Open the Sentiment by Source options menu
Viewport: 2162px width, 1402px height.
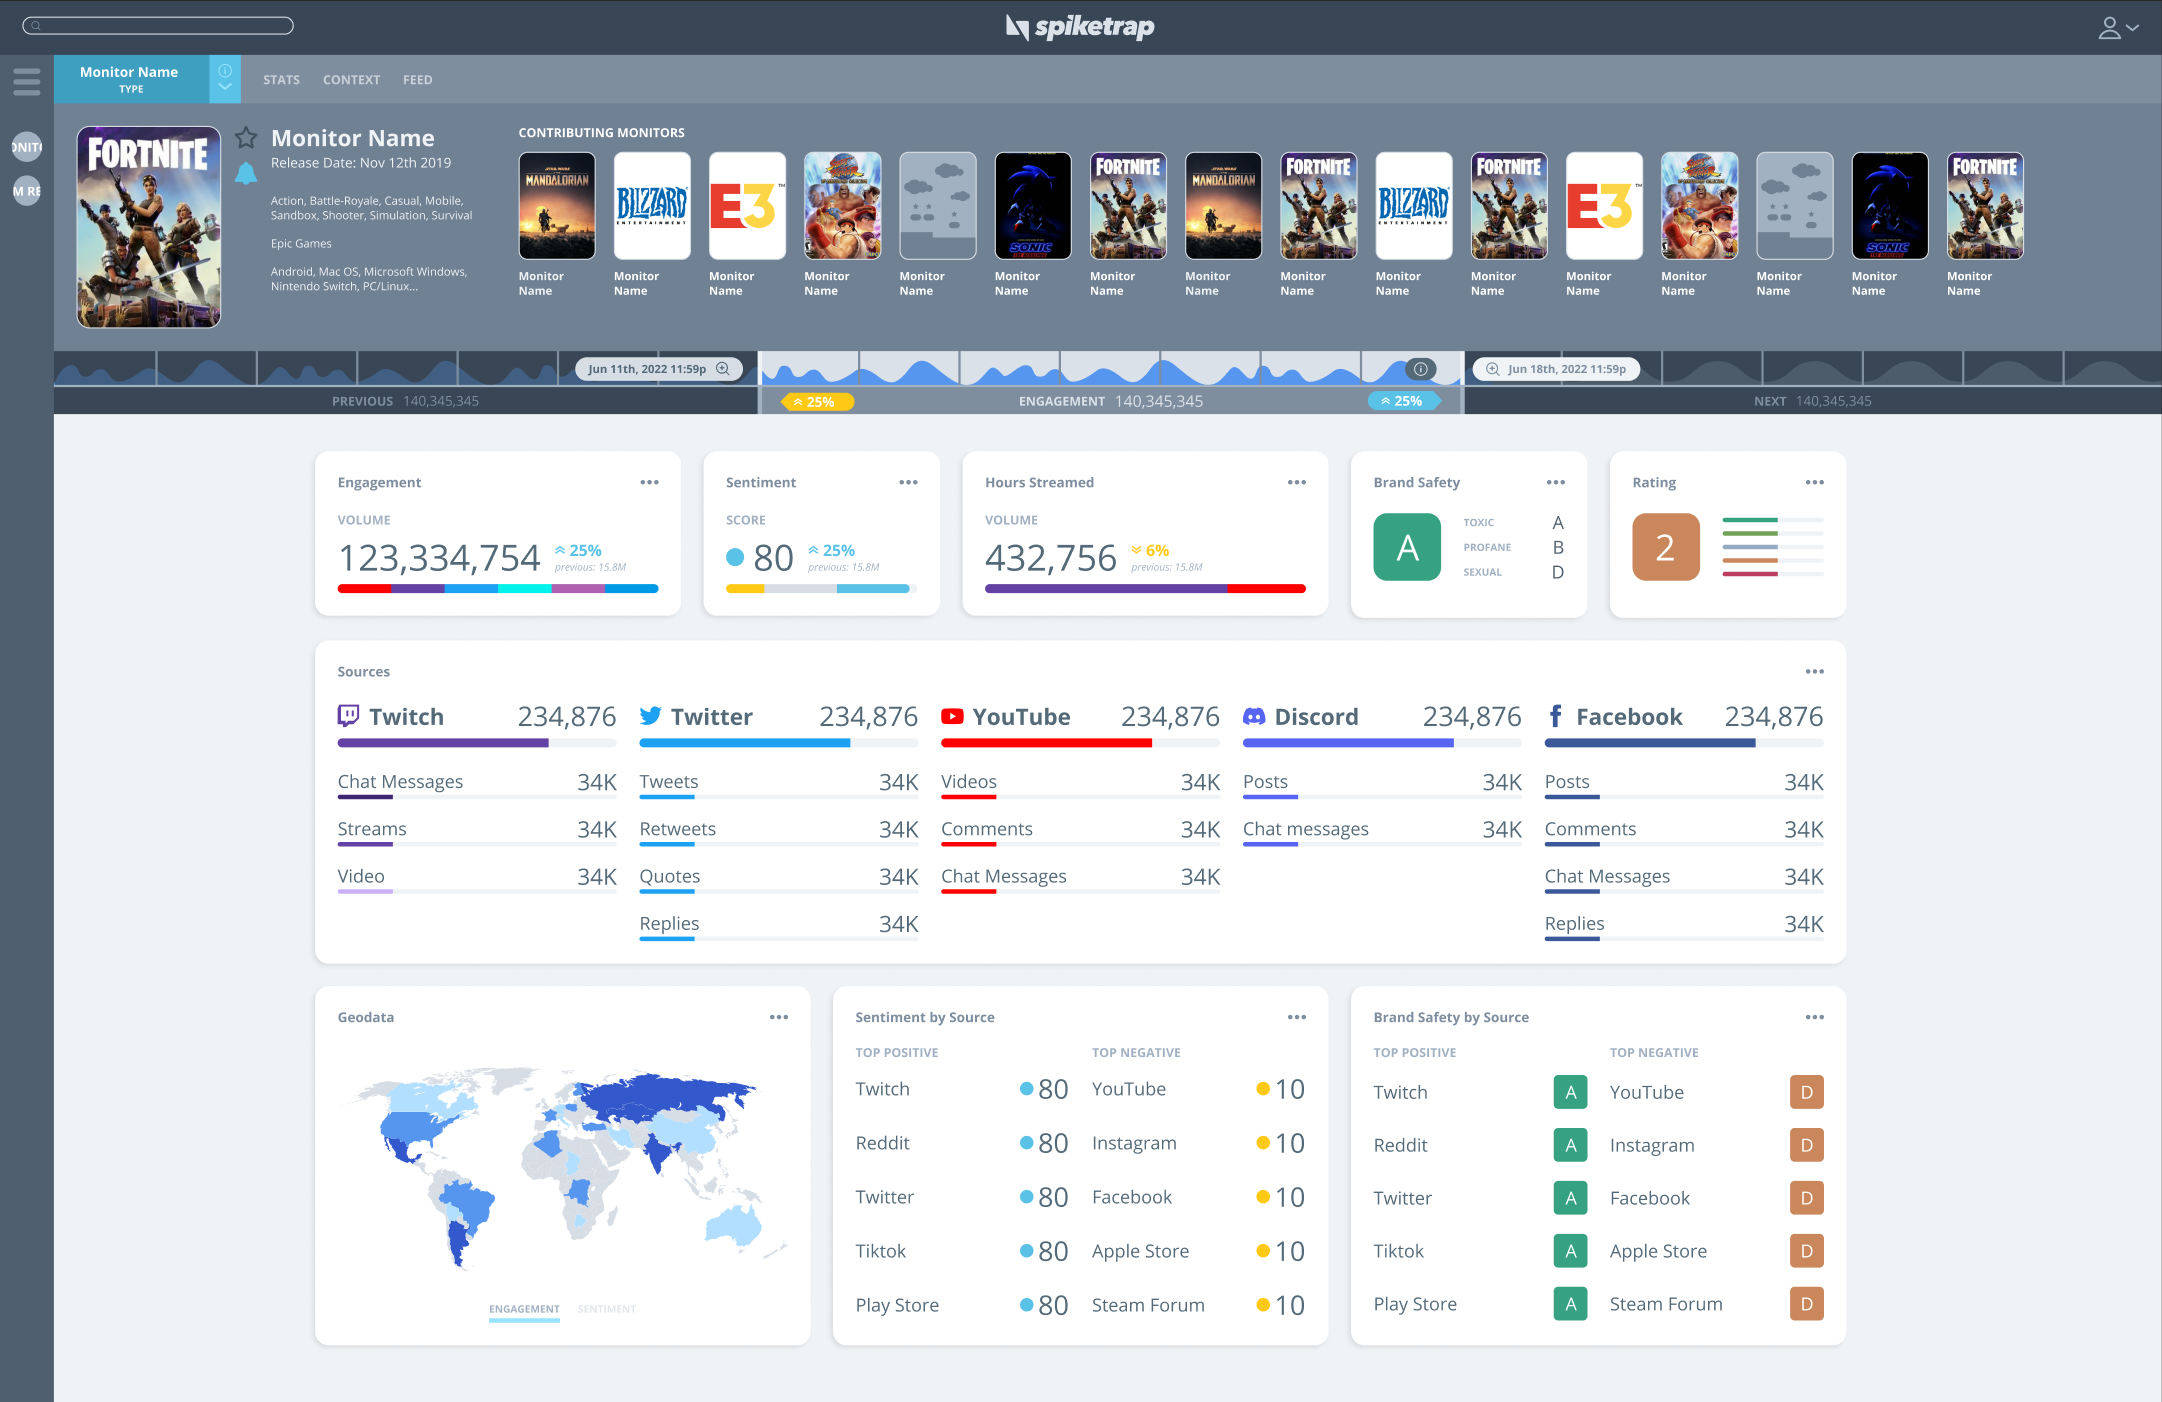pyautogui.click(x=1296, y=1017)
